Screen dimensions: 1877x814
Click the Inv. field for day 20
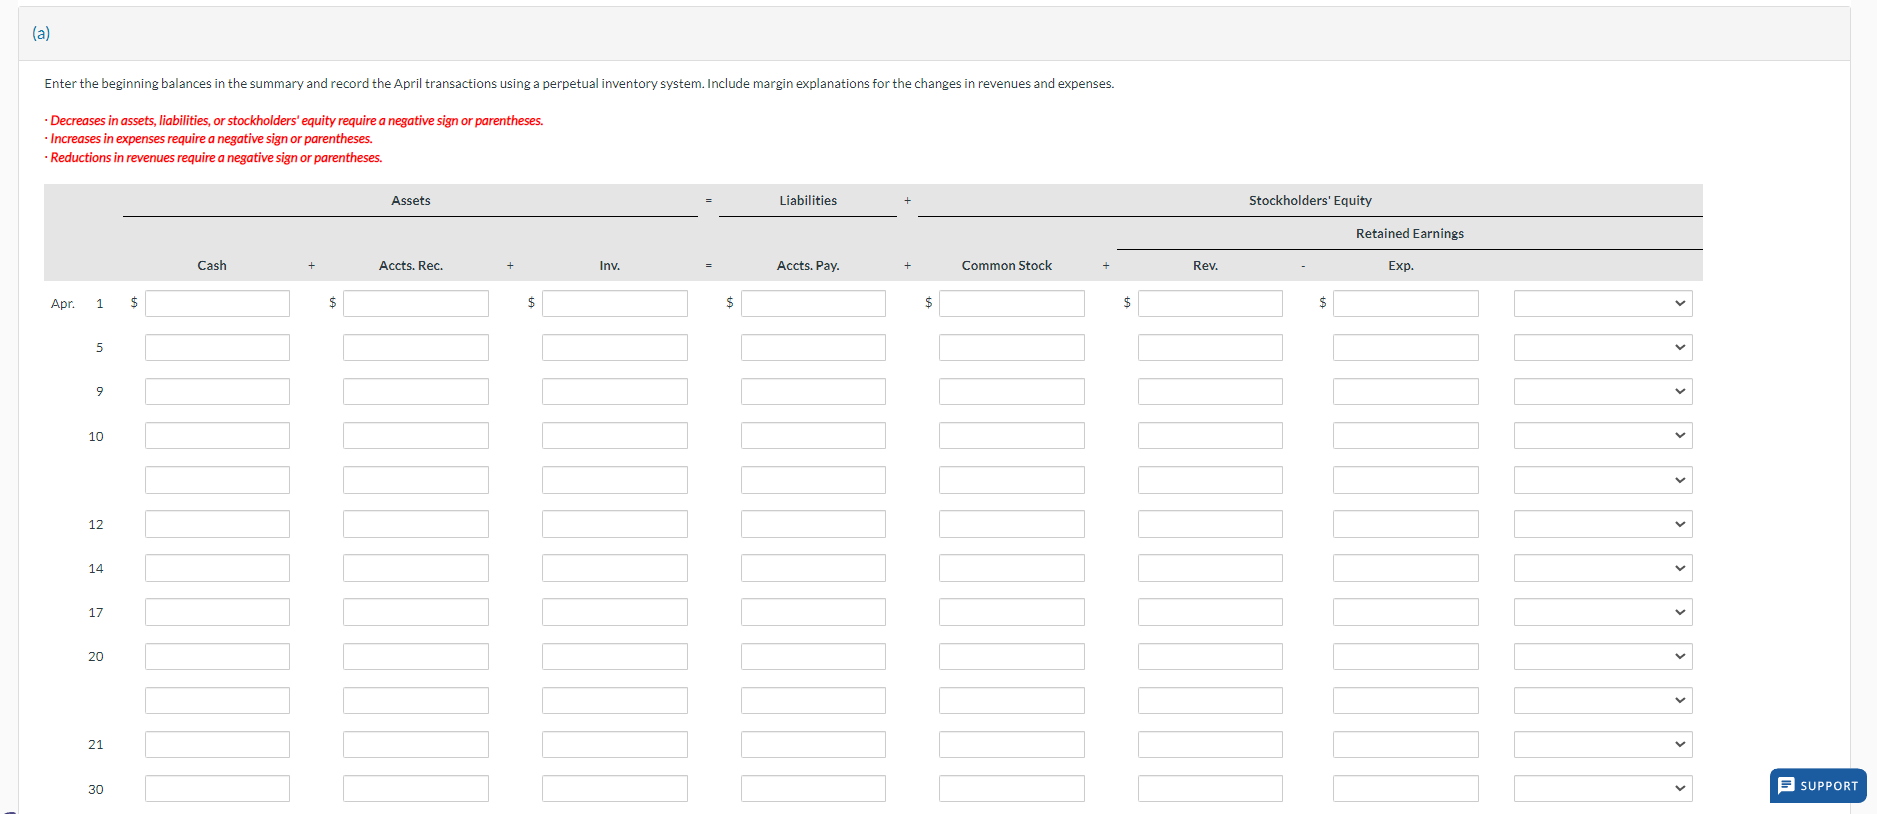pos(615,656)
